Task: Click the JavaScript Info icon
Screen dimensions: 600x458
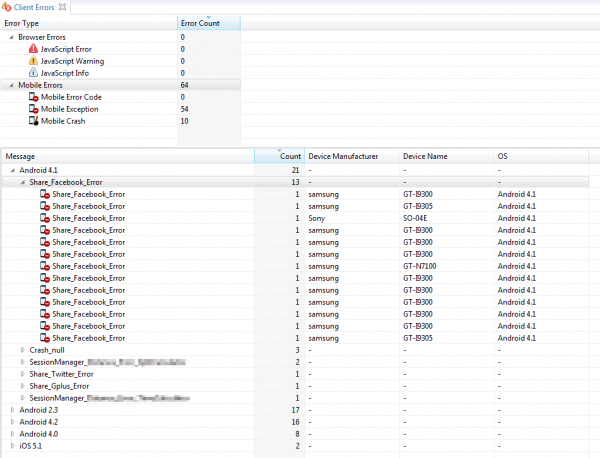Action: (x=33, y=72)
